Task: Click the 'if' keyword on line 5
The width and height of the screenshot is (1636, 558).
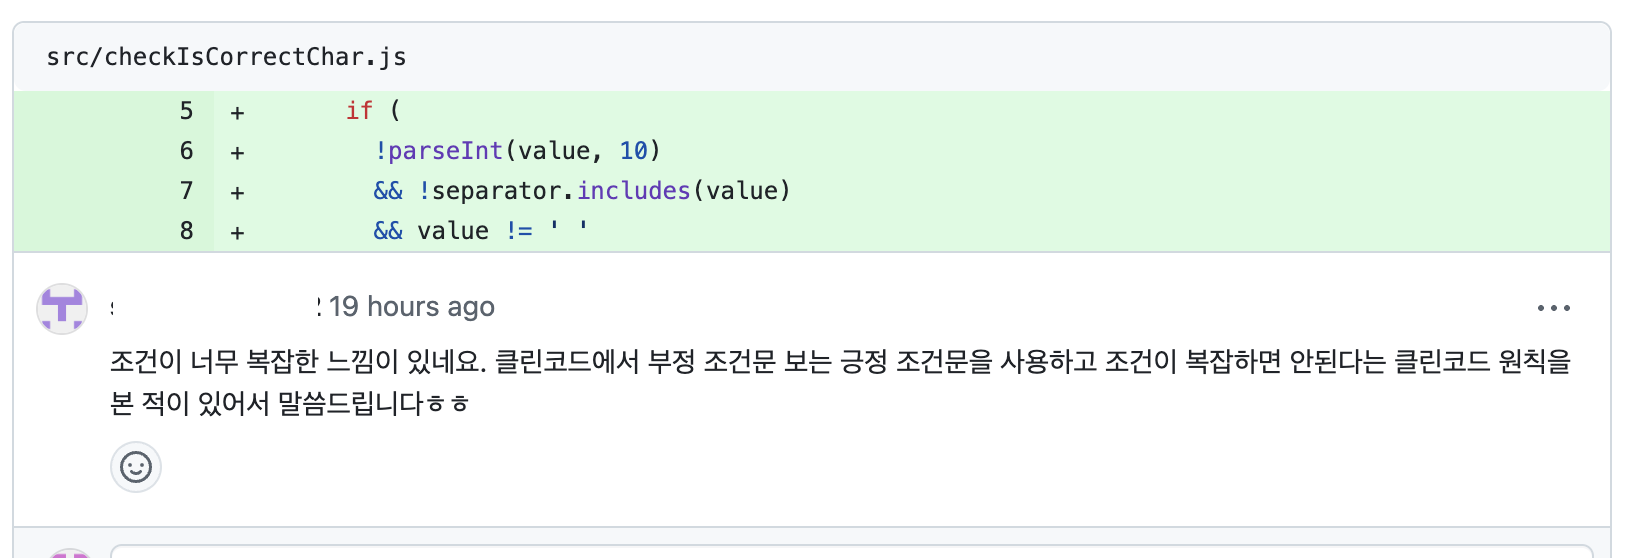Action: 359,110
